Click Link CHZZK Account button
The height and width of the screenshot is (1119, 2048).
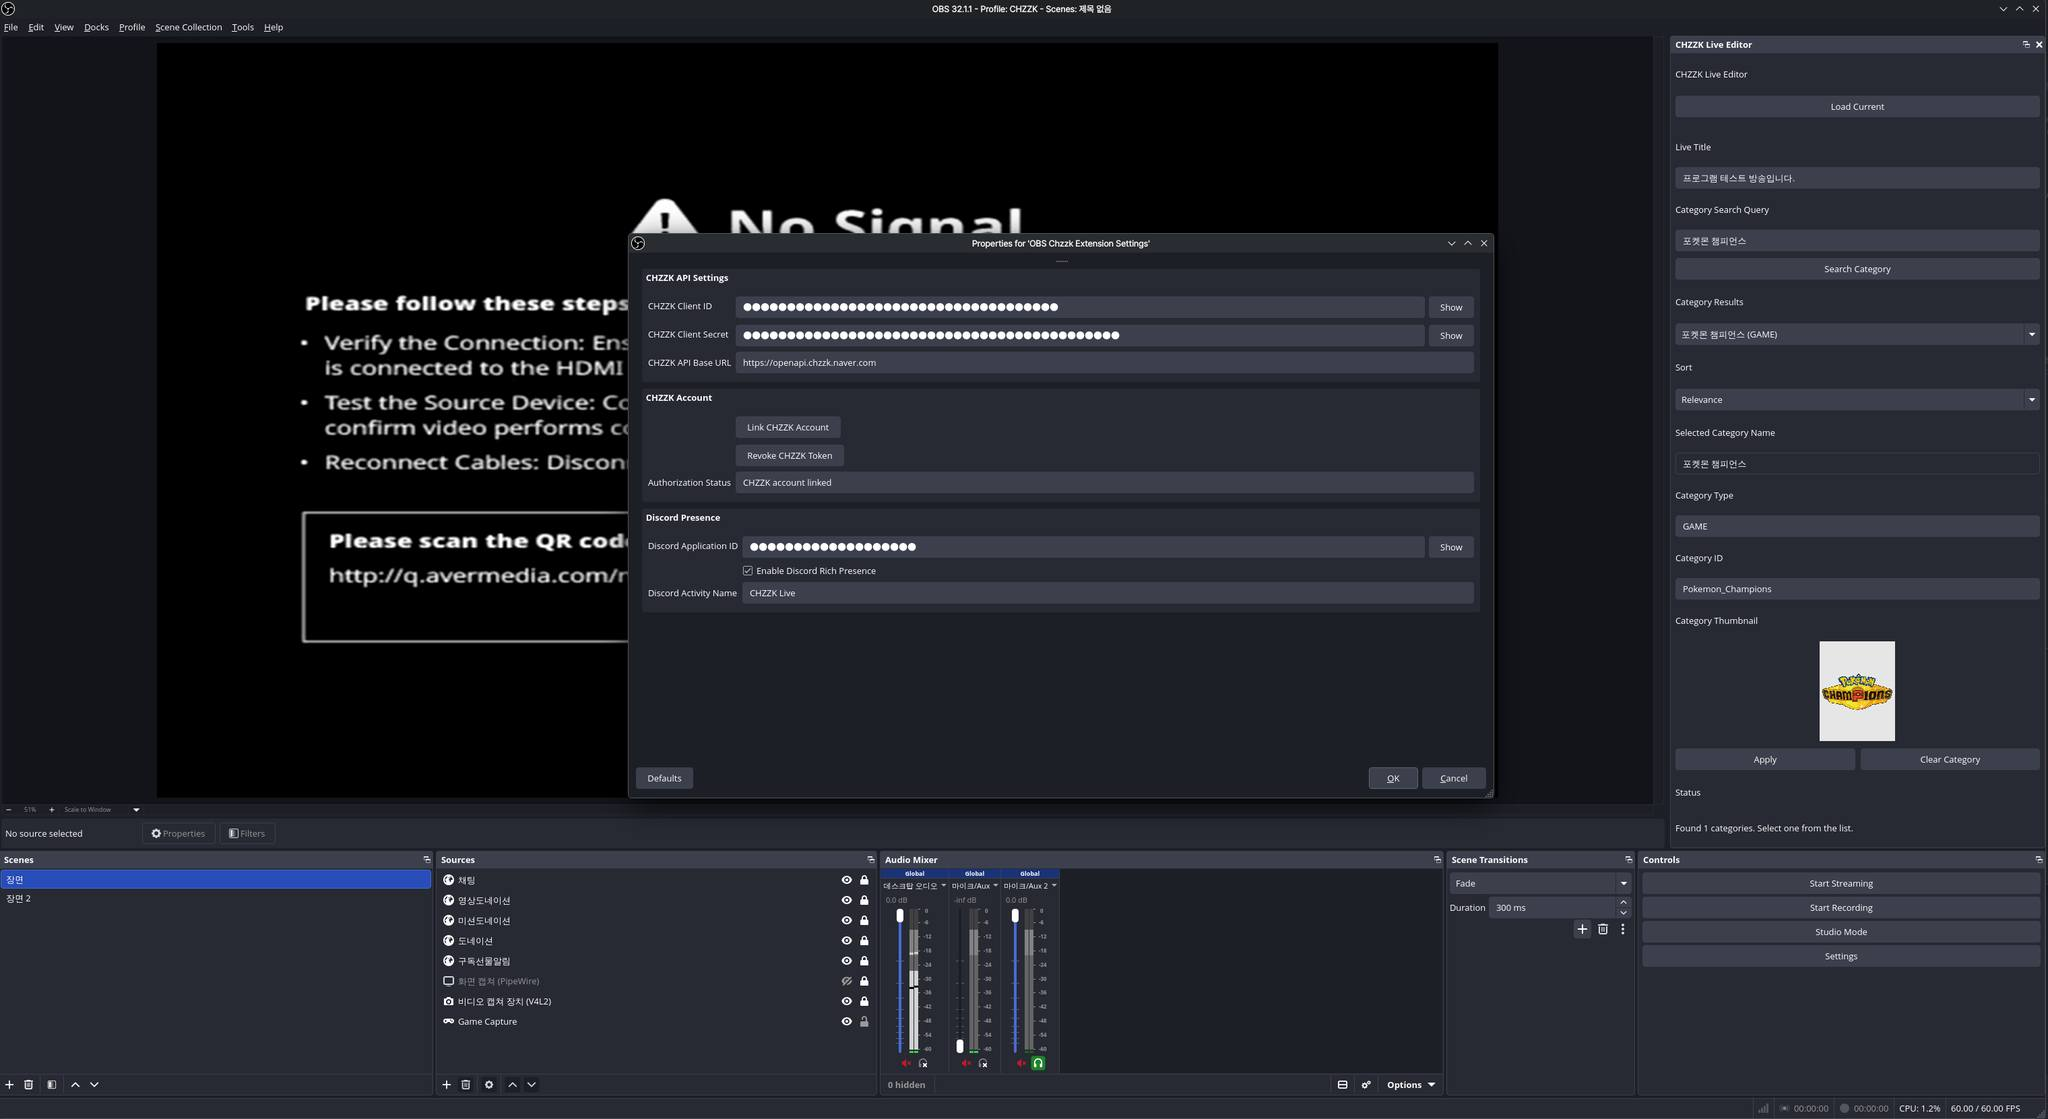pyautogui.click(x=787, y=428)
